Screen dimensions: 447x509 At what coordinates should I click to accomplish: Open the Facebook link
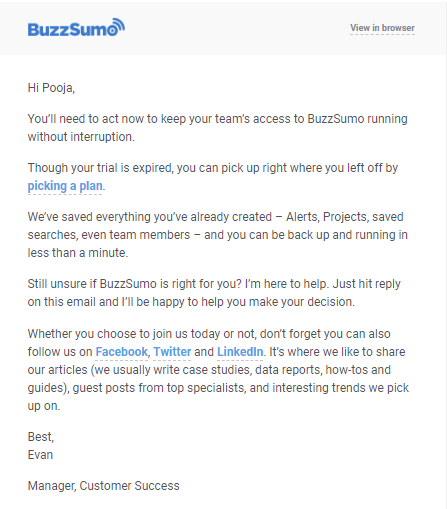coord(122,352)
